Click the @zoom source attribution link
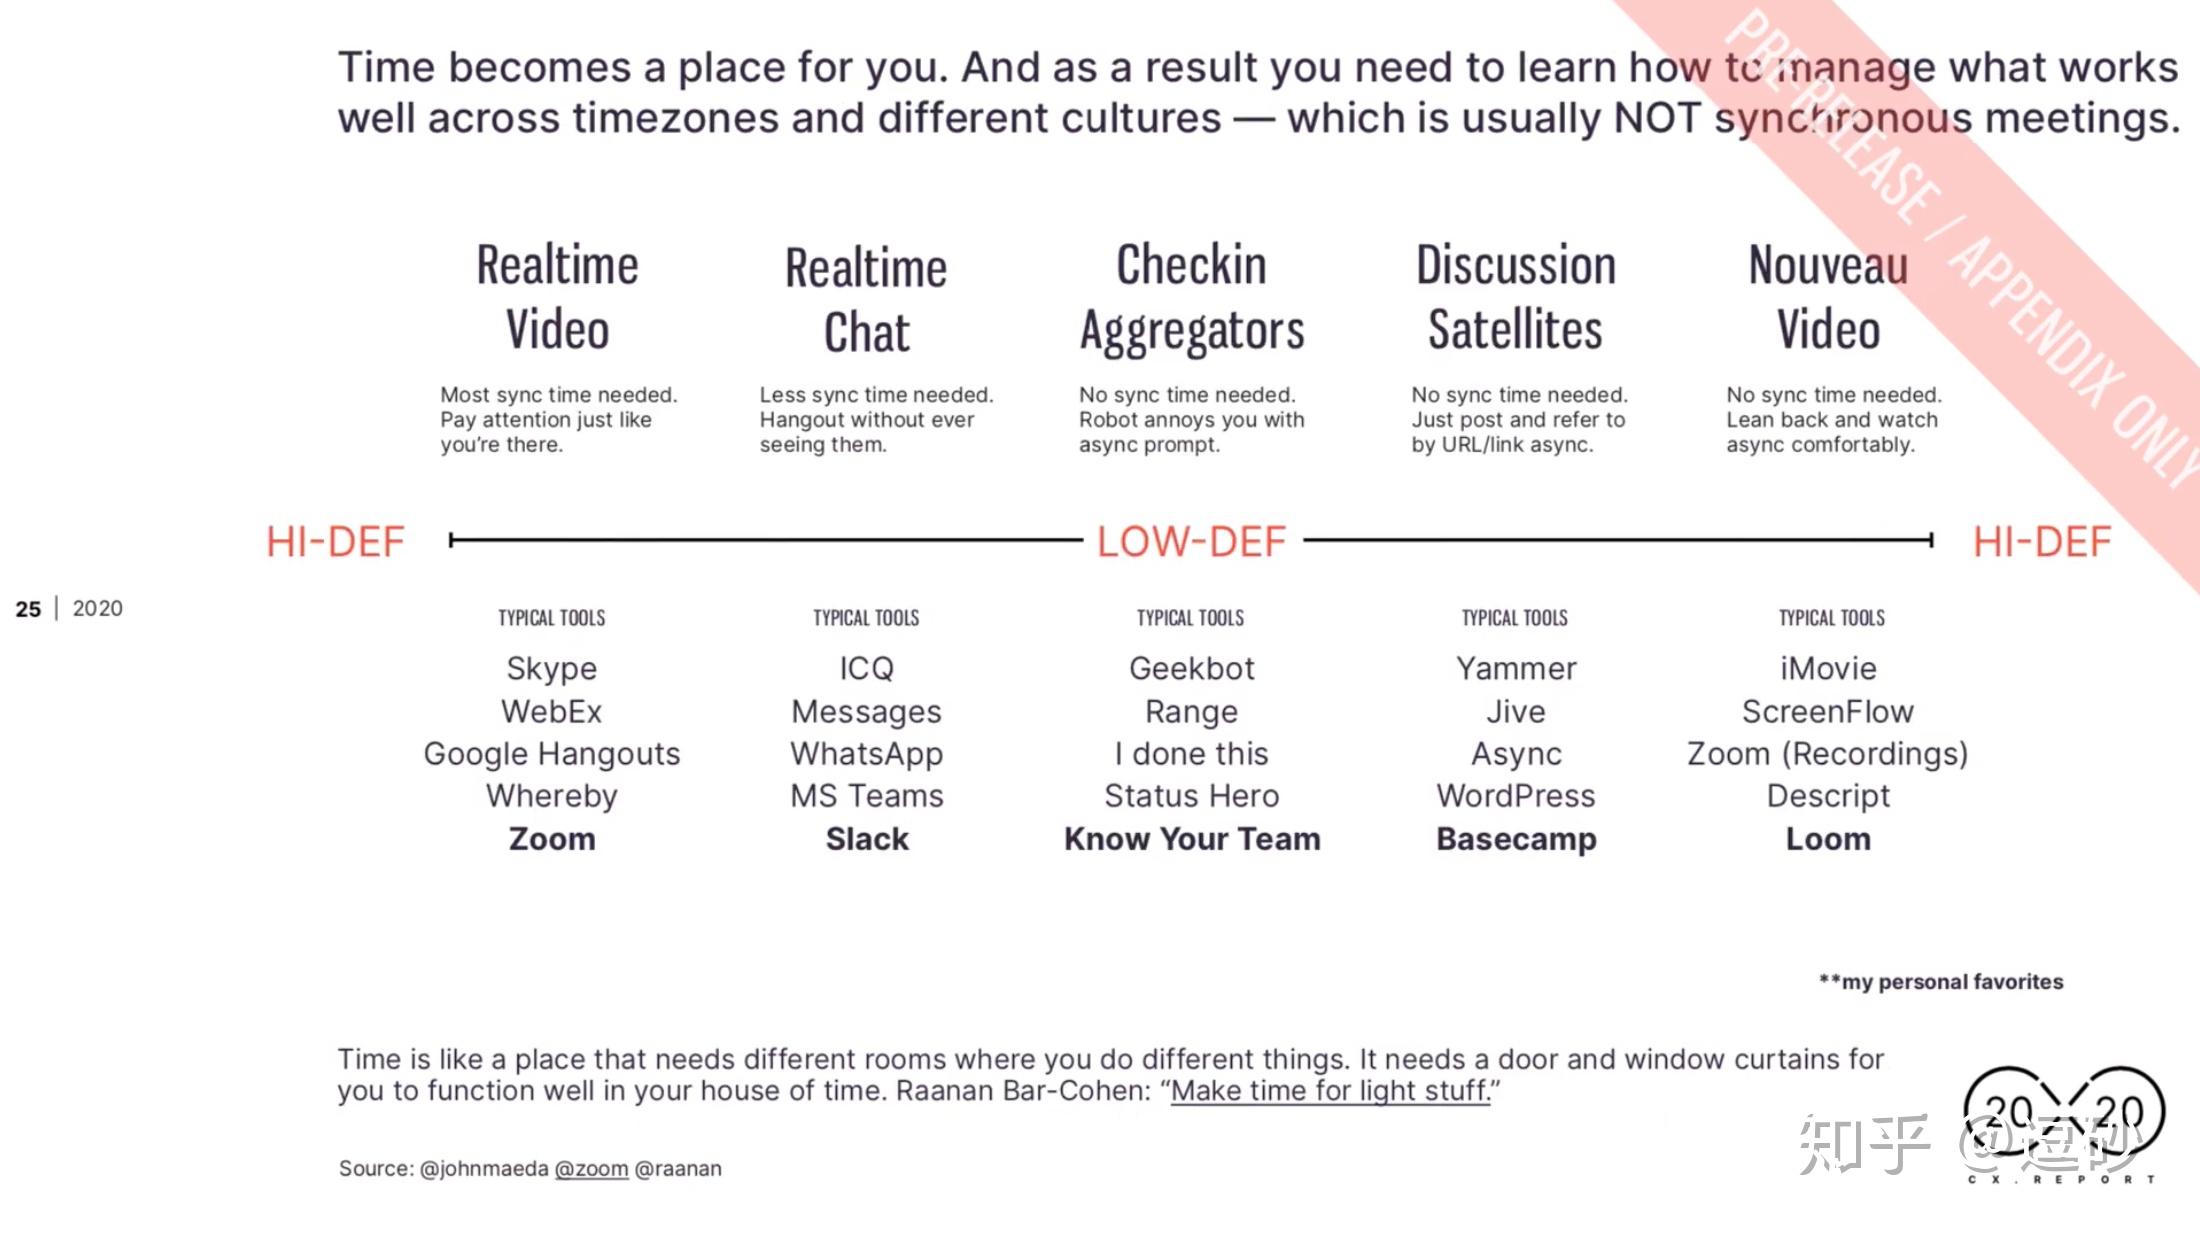 click(592, 1169)
